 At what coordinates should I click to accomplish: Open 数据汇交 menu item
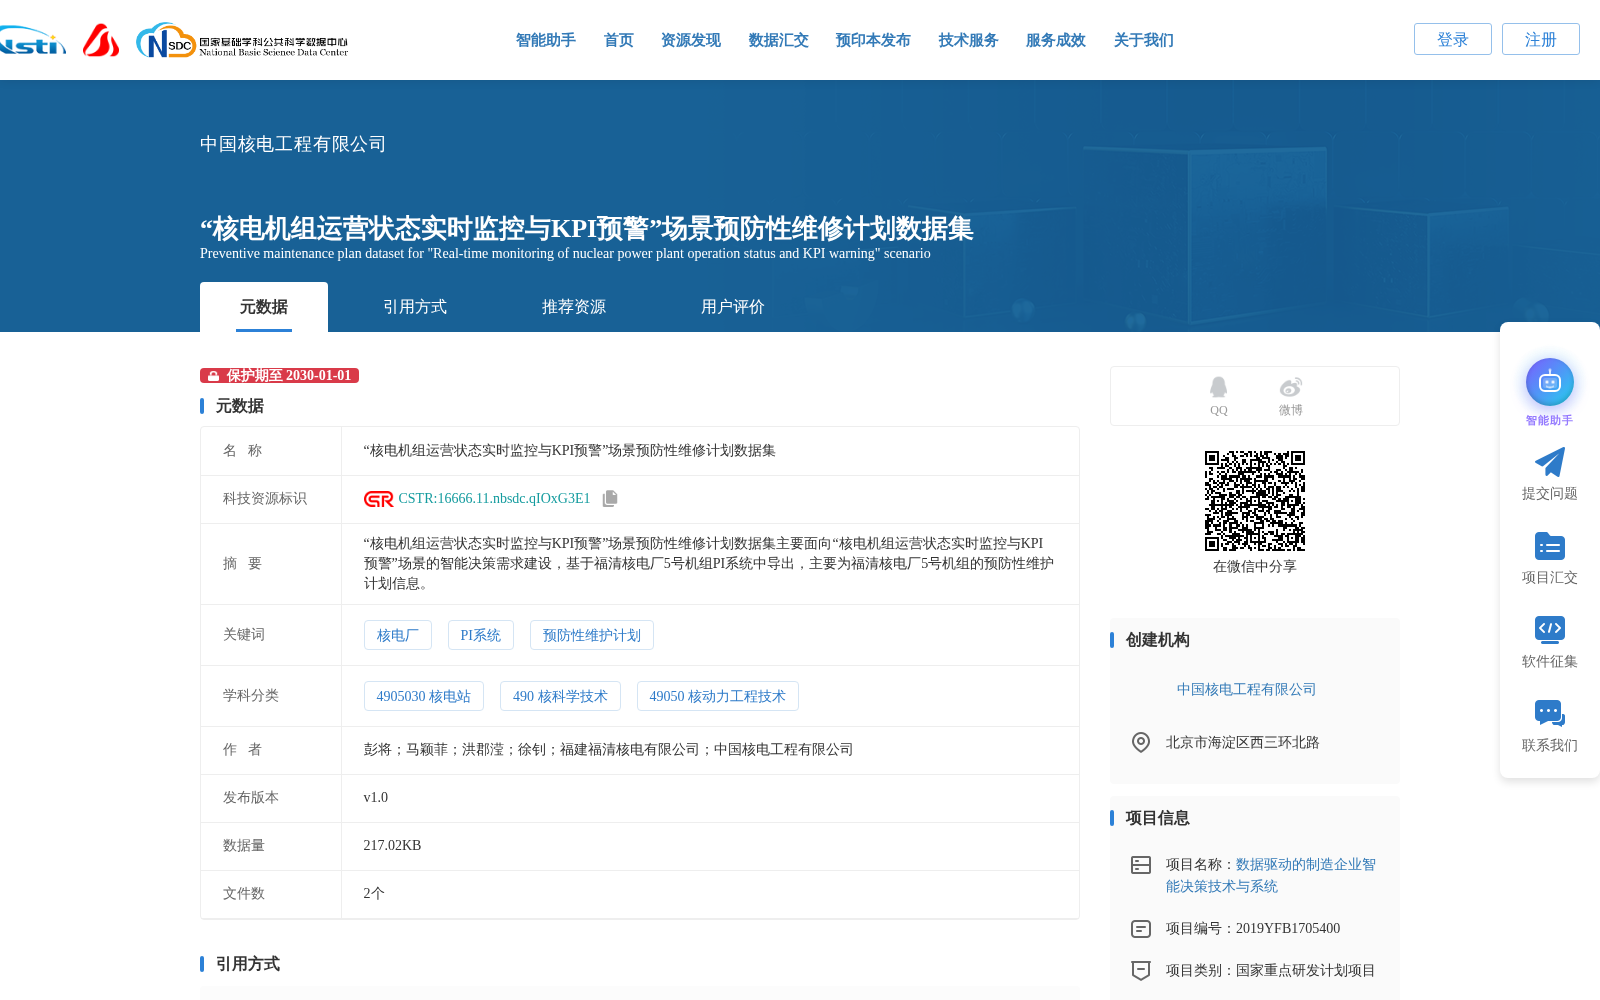point(779,40)
